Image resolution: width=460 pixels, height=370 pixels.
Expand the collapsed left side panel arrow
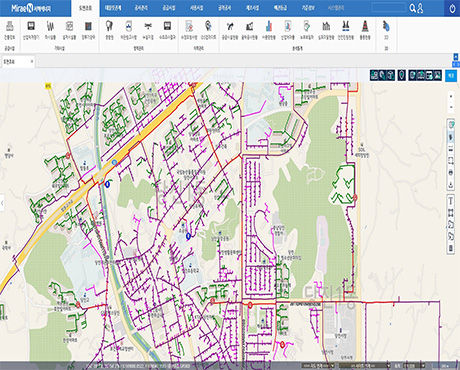coord(2,203)
